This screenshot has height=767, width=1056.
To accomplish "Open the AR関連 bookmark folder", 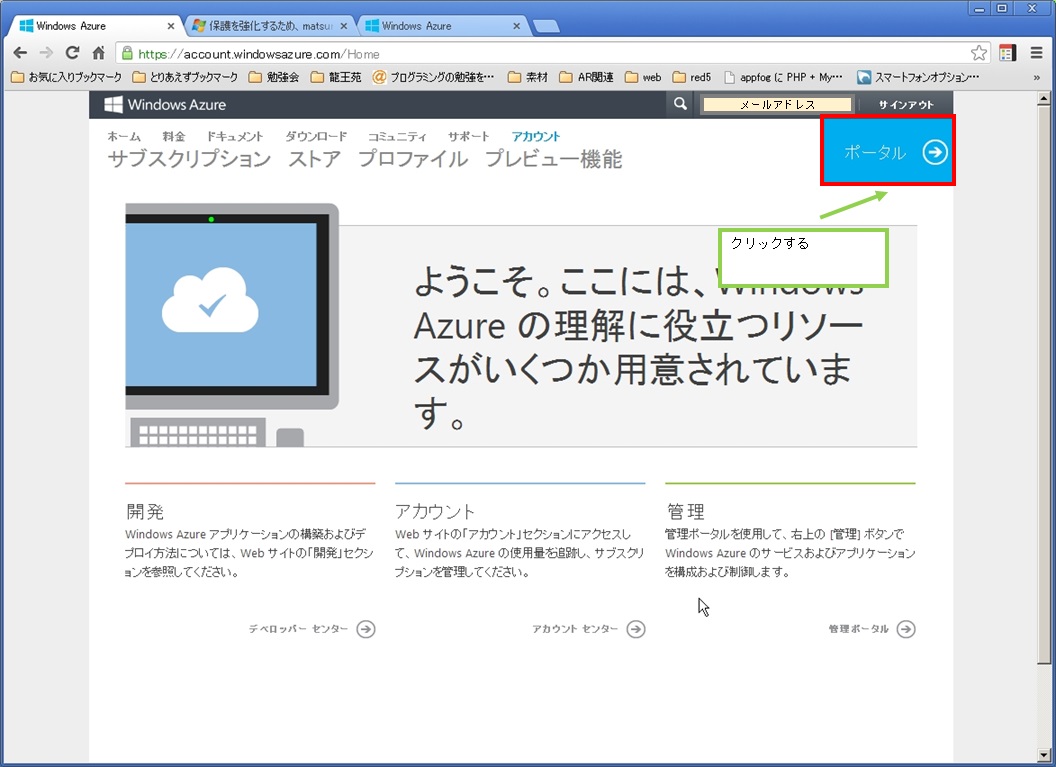I will click(587, 77).
